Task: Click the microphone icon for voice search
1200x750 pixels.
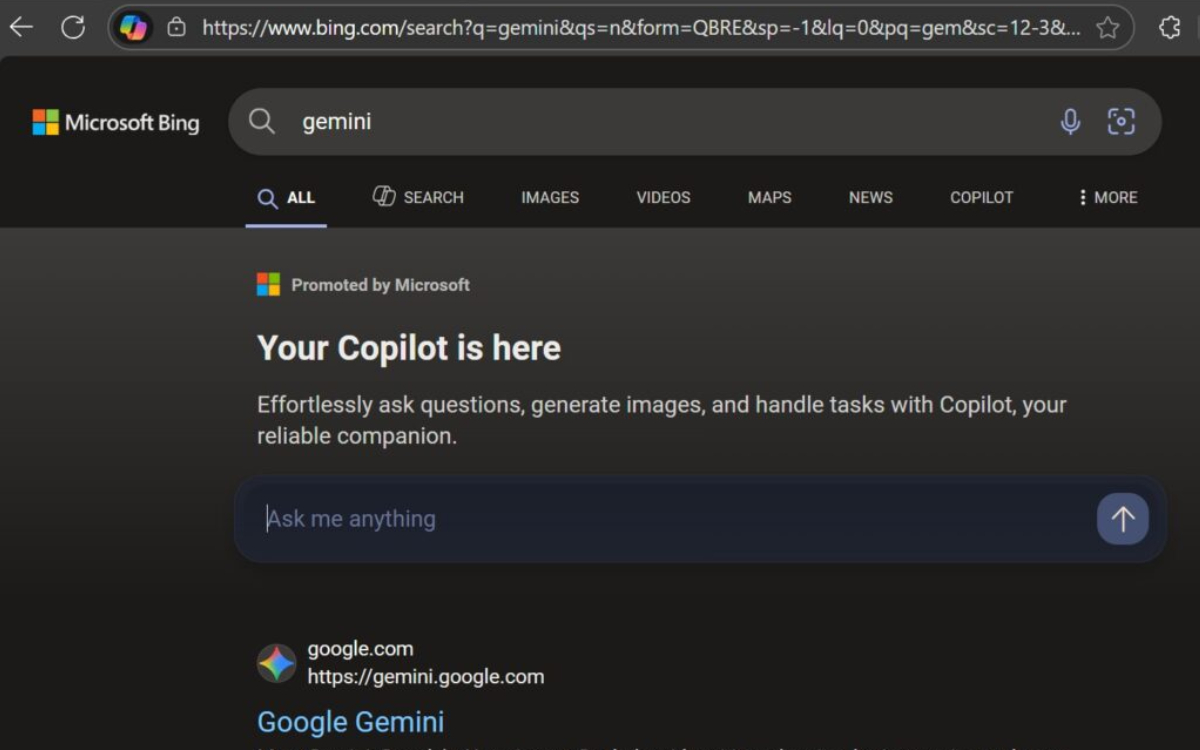Action: 1070,121
